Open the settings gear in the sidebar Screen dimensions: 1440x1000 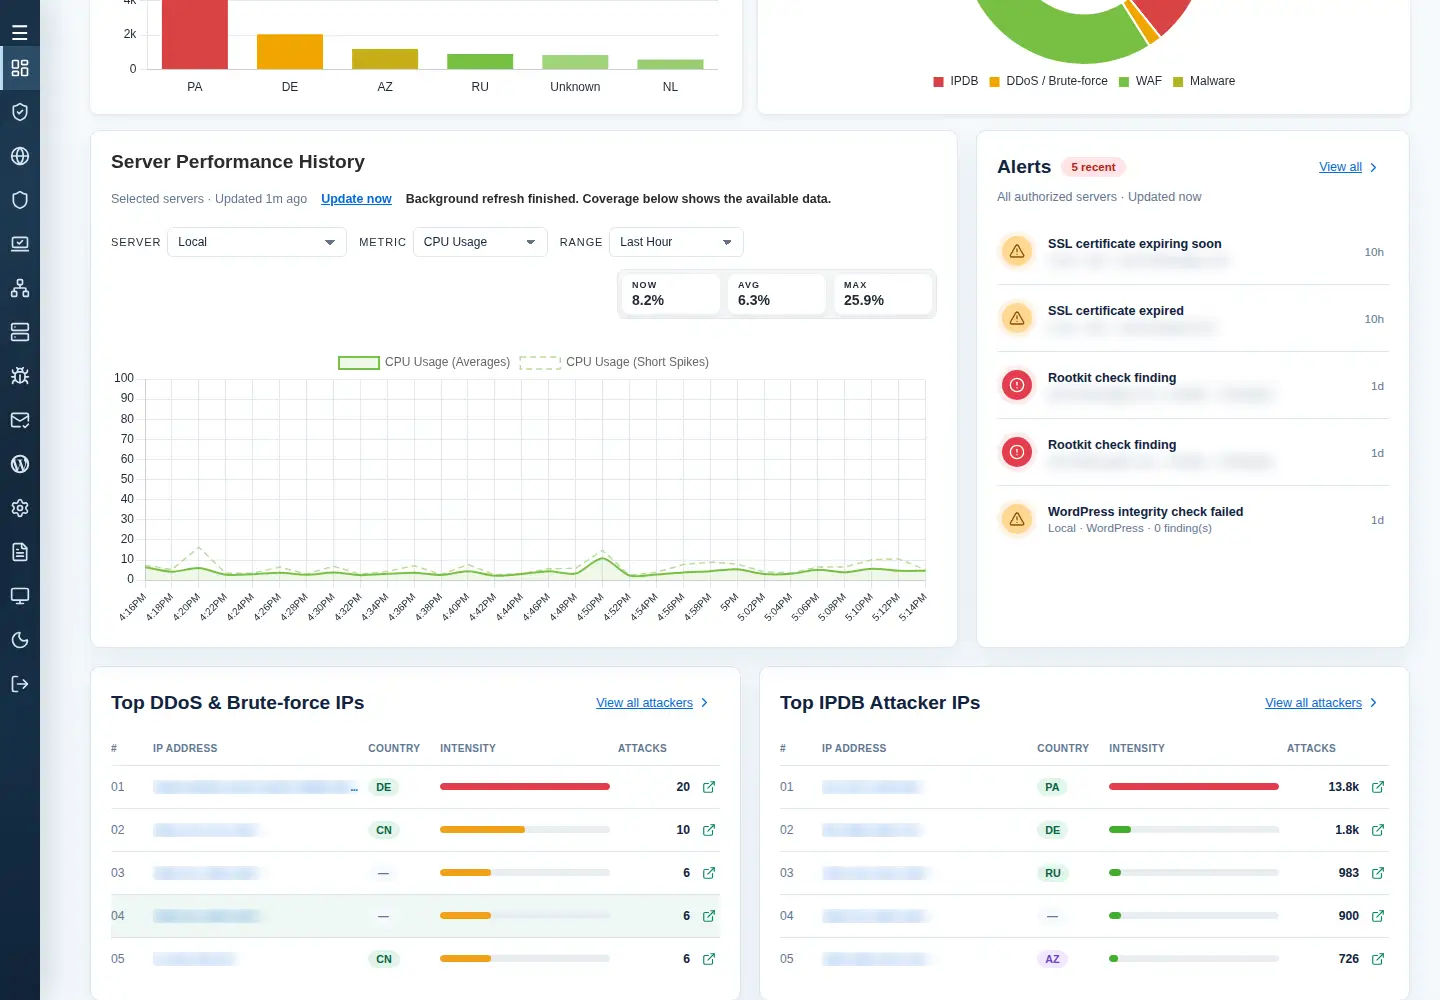pyautogui.click(x=20, y=508)
